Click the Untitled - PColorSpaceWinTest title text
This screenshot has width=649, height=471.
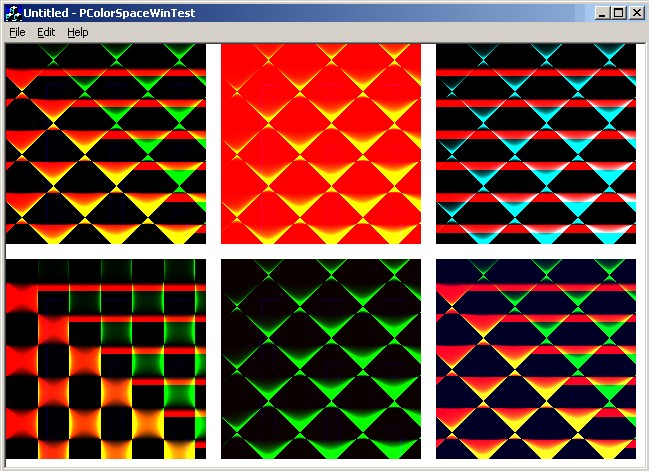click(x=109, y=13)
